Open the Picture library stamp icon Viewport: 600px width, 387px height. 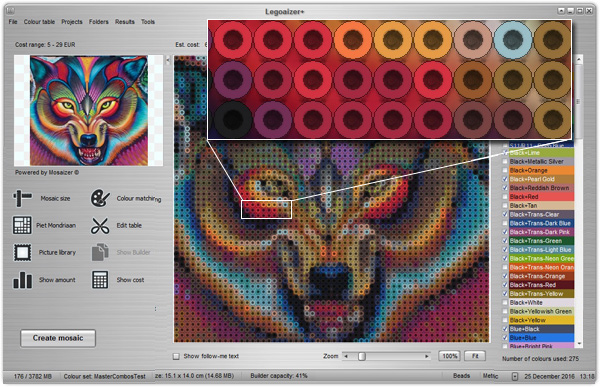22,252
